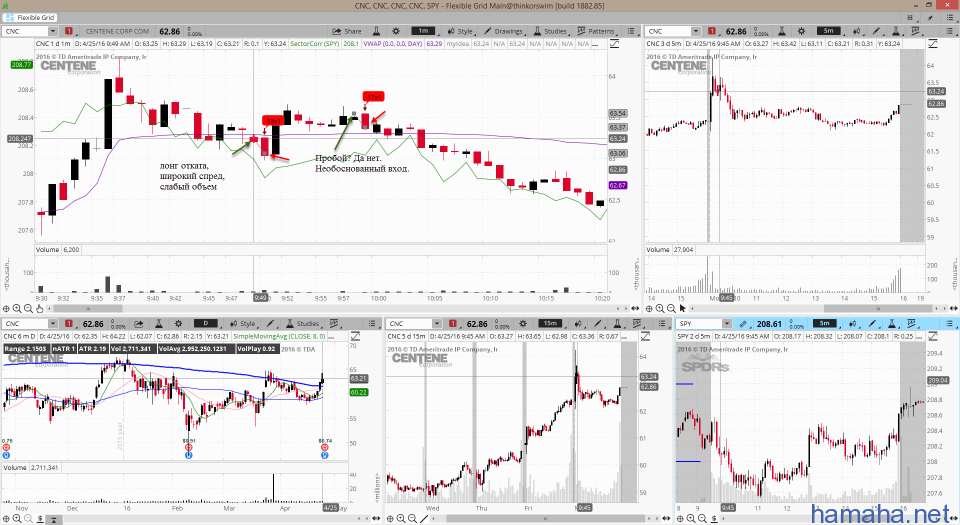Image resolution: width=960 pixels, height=525 pixels.
Task: Open the Patterns menu in main chart
Action: click(595, 31)
